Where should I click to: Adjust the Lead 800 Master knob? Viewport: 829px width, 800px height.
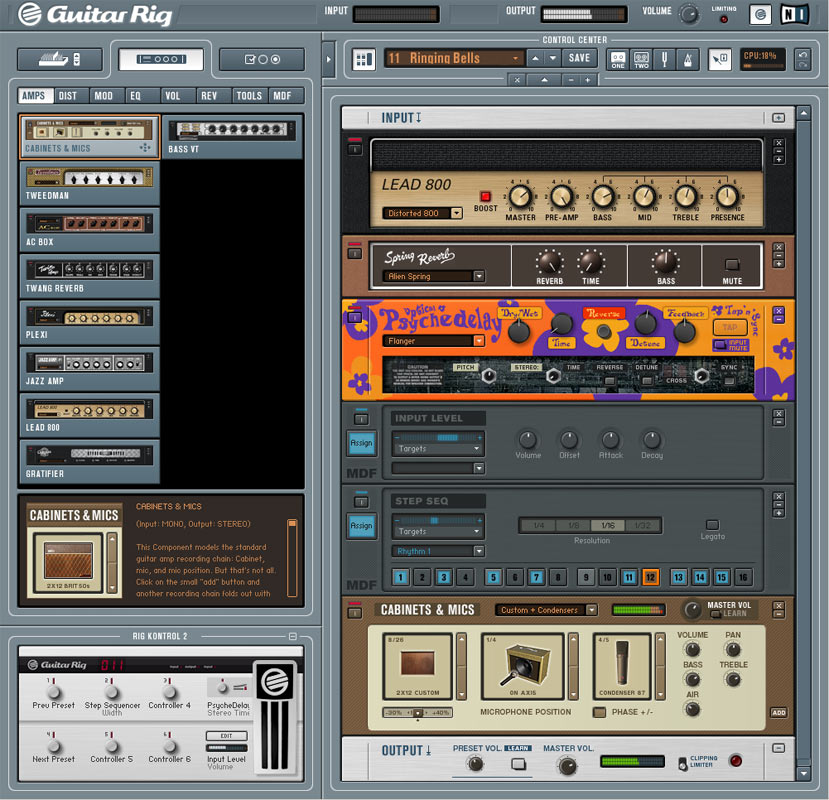coord(520,196)
